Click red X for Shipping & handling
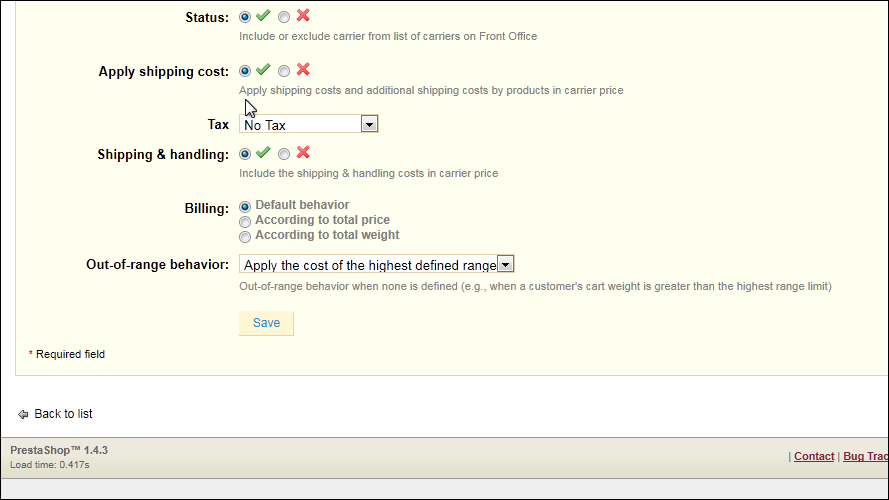Image resolution: width=889 pixels, height=500 pixels. 303,152
